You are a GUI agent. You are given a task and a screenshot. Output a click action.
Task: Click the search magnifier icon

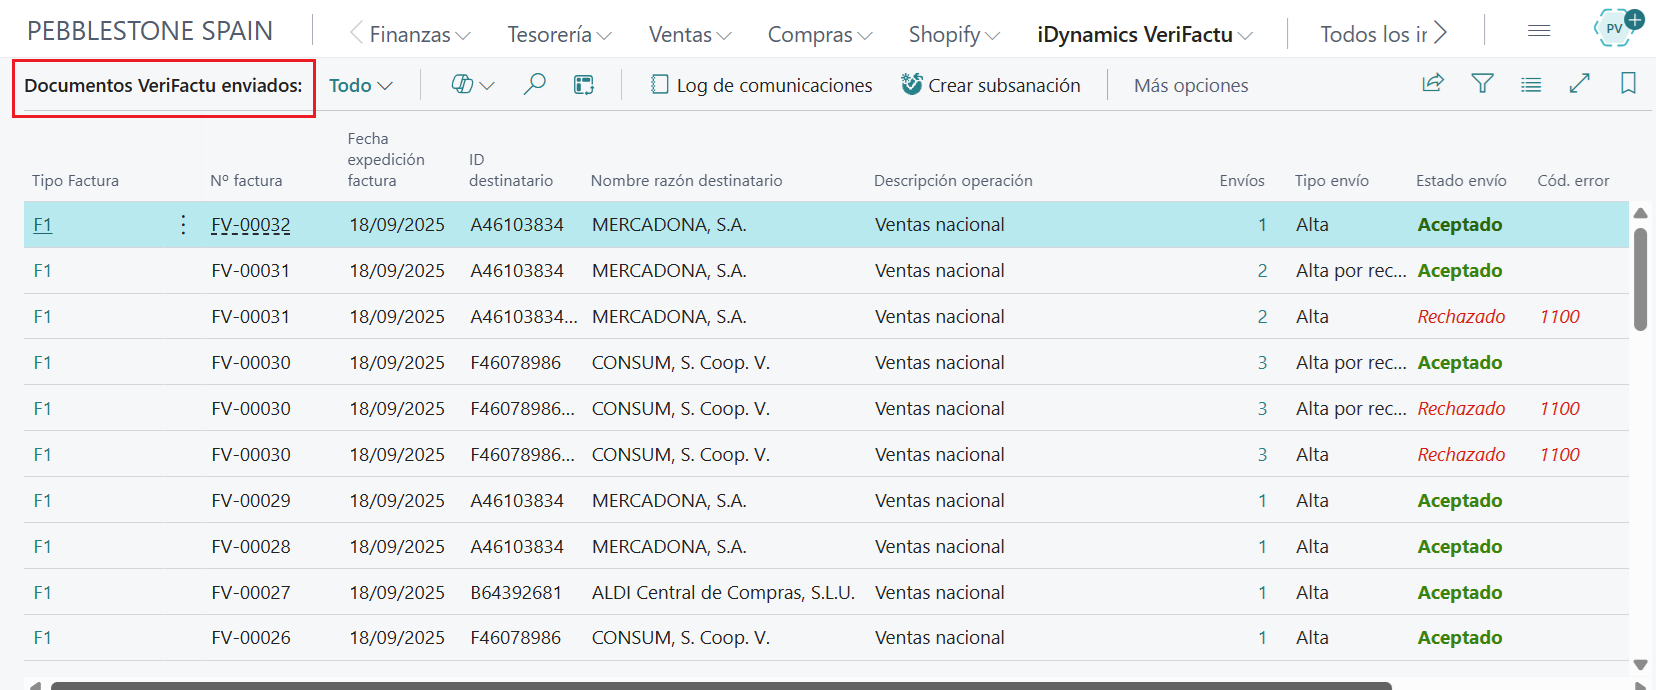click(535, 84)
